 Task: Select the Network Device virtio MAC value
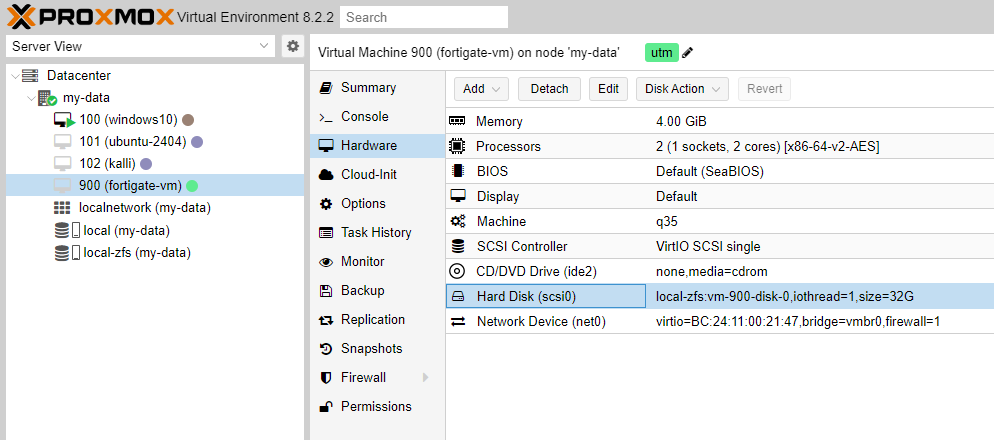pyautogui.click(x=797, y=322)
